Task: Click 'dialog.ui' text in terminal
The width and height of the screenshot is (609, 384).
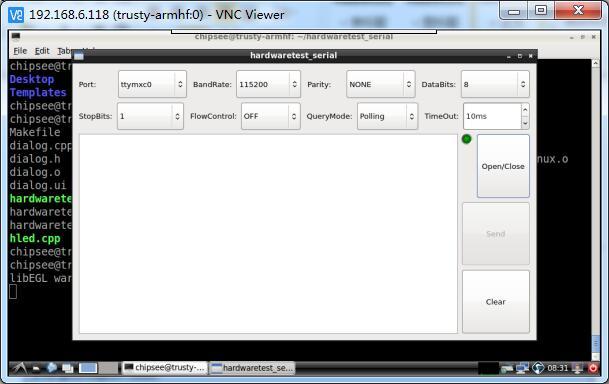Action: coord(38,185)
